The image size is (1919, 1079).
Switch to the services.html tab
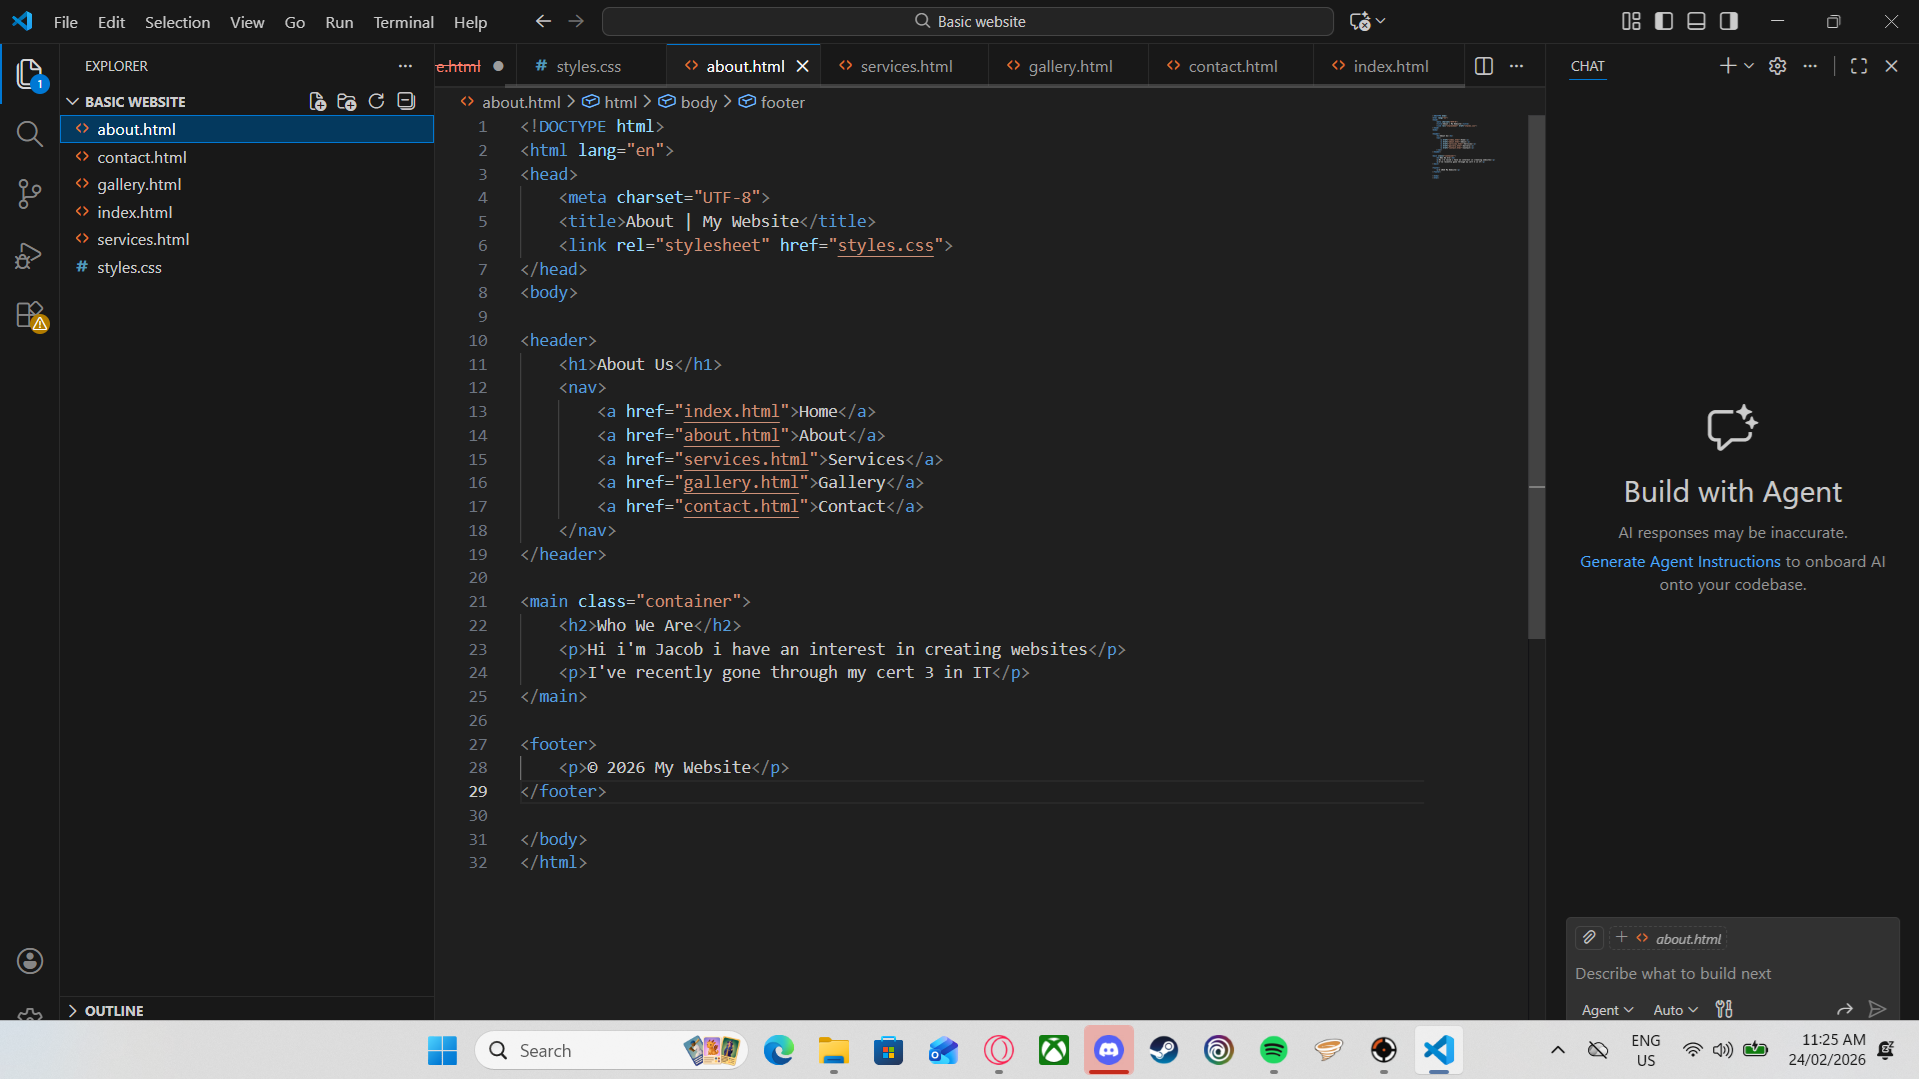click(x=906, y=66)
